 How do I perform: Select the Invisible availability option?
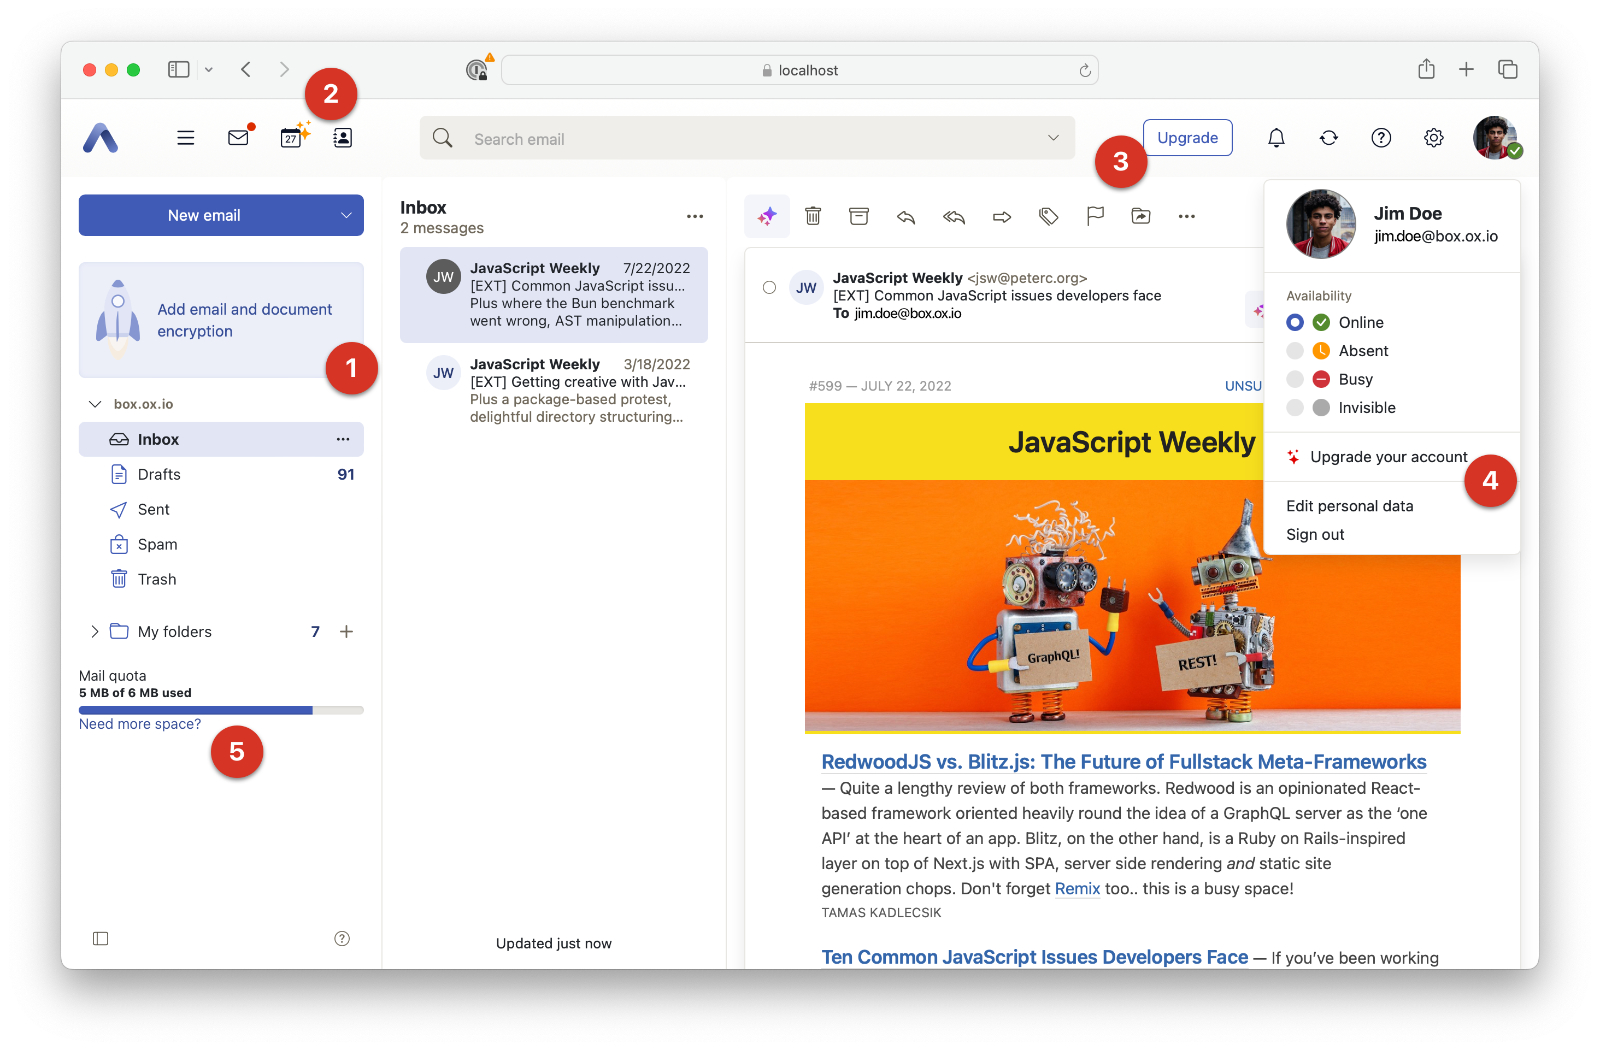[x=1366, y=408]
